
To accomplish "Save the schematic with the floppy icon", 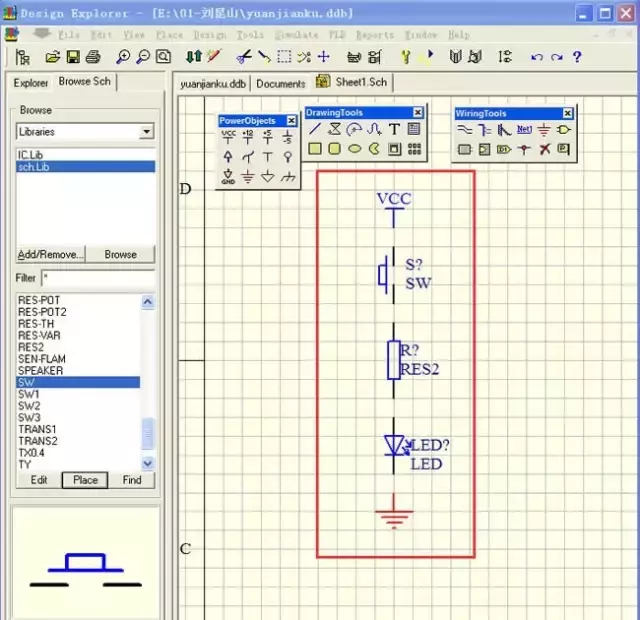I will tap(73, 57).
